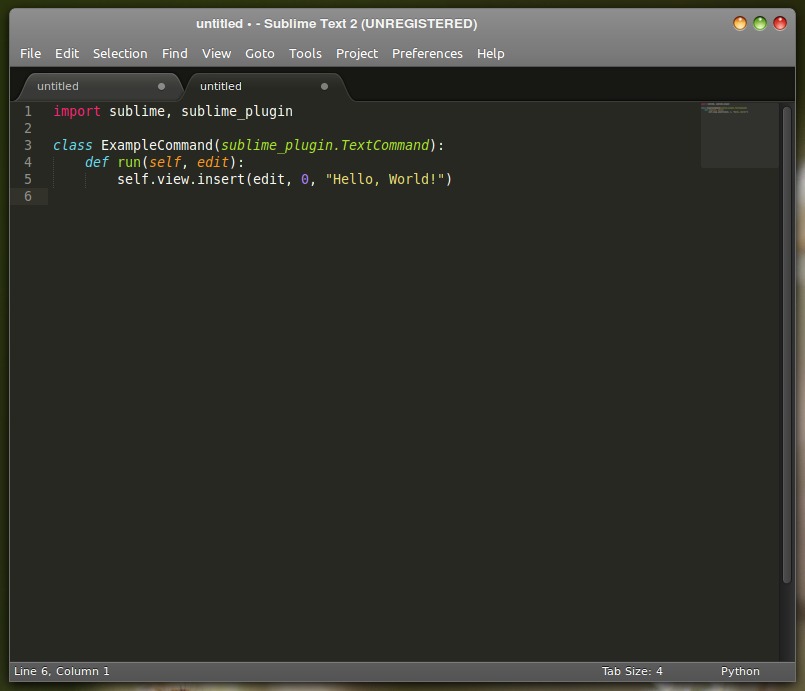Open the Selection menu
Image resolution: width=805 pixels, height=691 pixels.
coord(120,53)
